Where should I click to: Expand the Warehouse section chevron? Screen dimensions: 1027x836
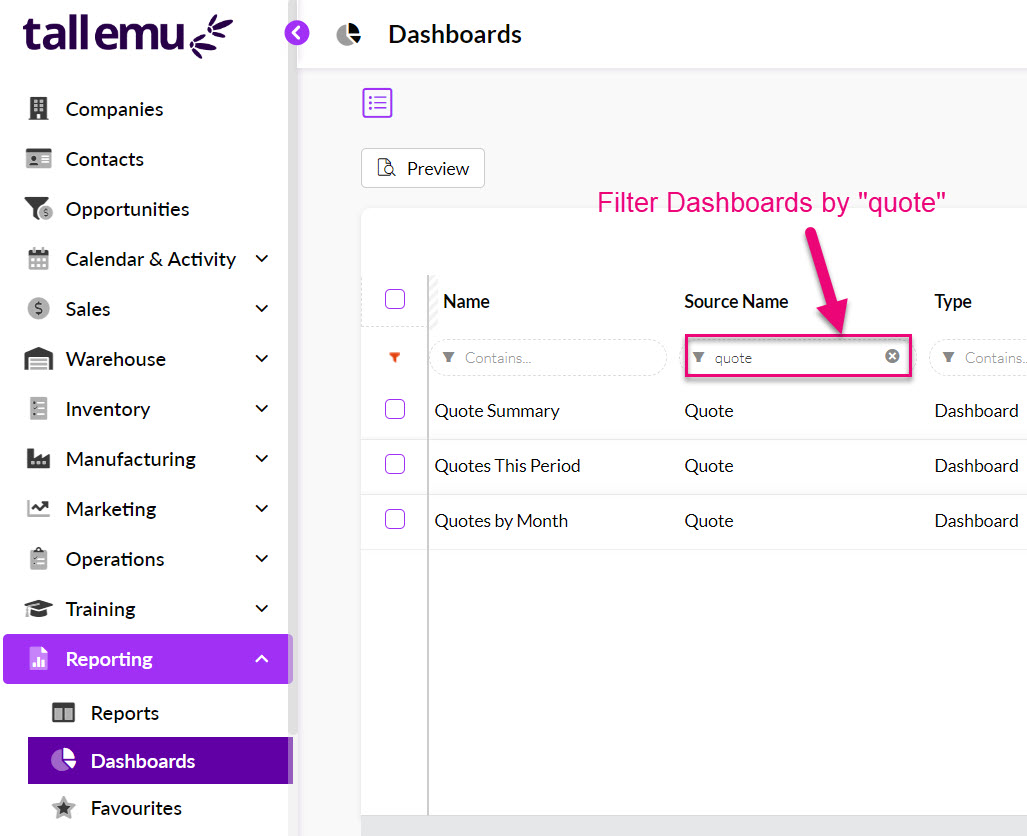(x=262, y=359)
